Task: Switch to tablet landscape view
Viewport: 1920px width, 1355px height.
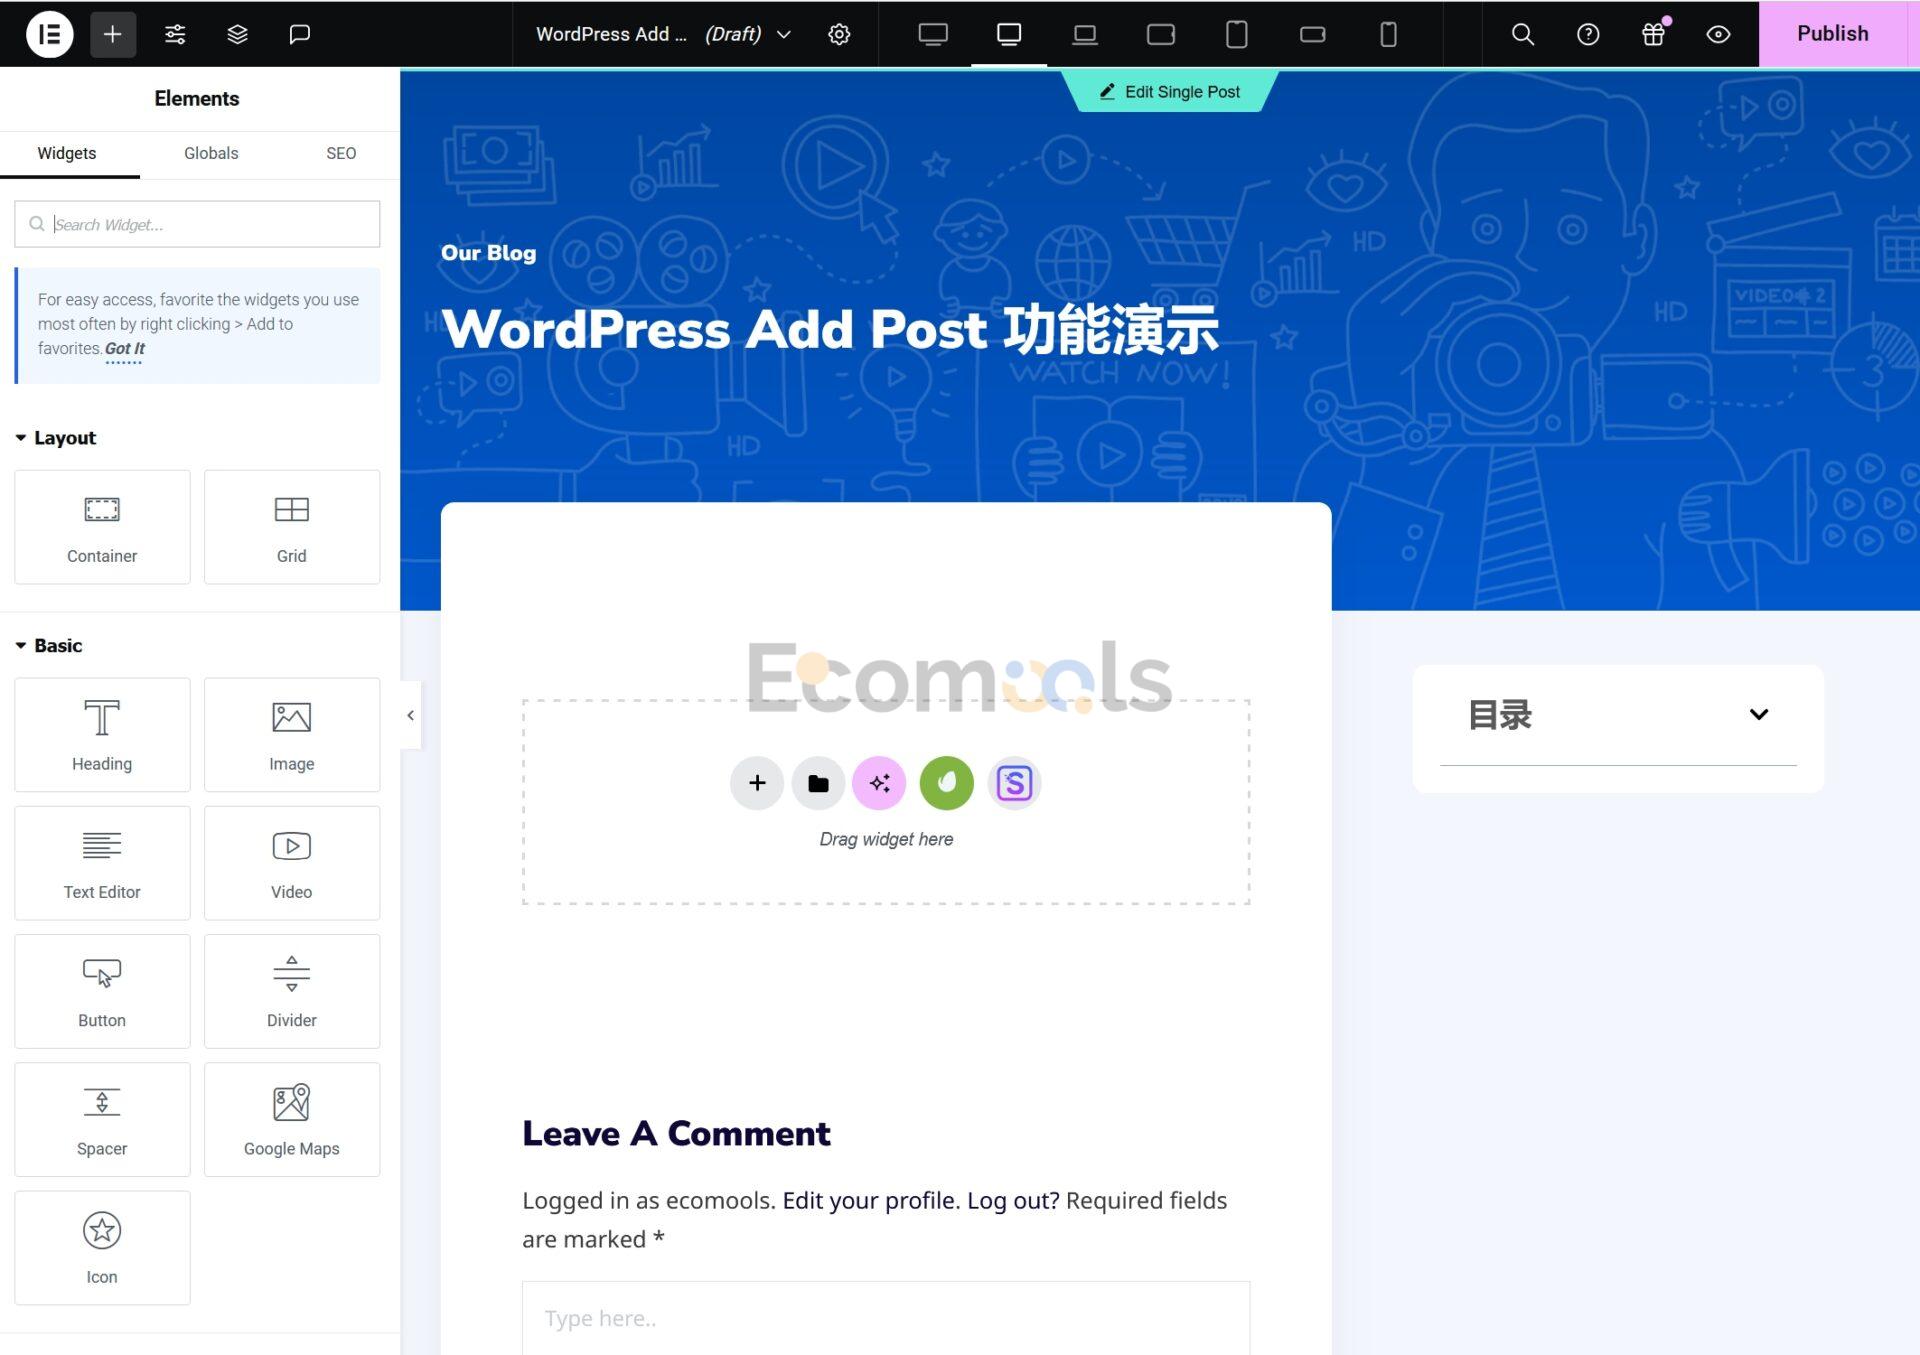Action: click(1161, 34)
